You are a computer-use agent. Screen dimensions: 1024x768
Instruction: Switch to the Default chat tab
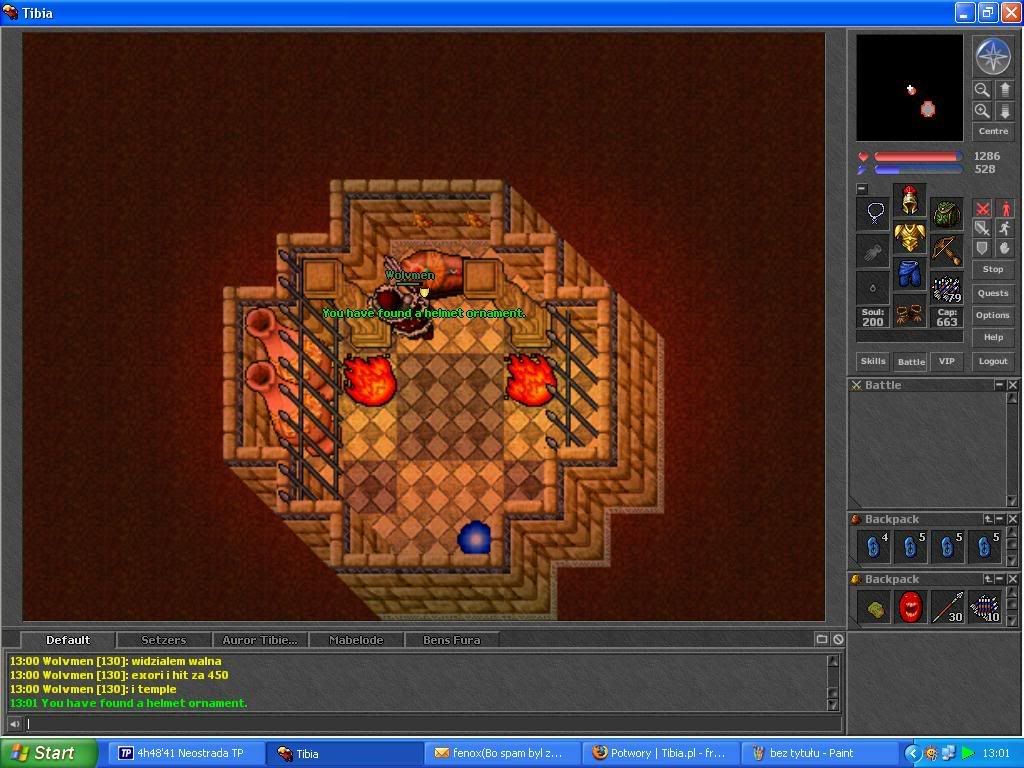[x=68, y=640]
